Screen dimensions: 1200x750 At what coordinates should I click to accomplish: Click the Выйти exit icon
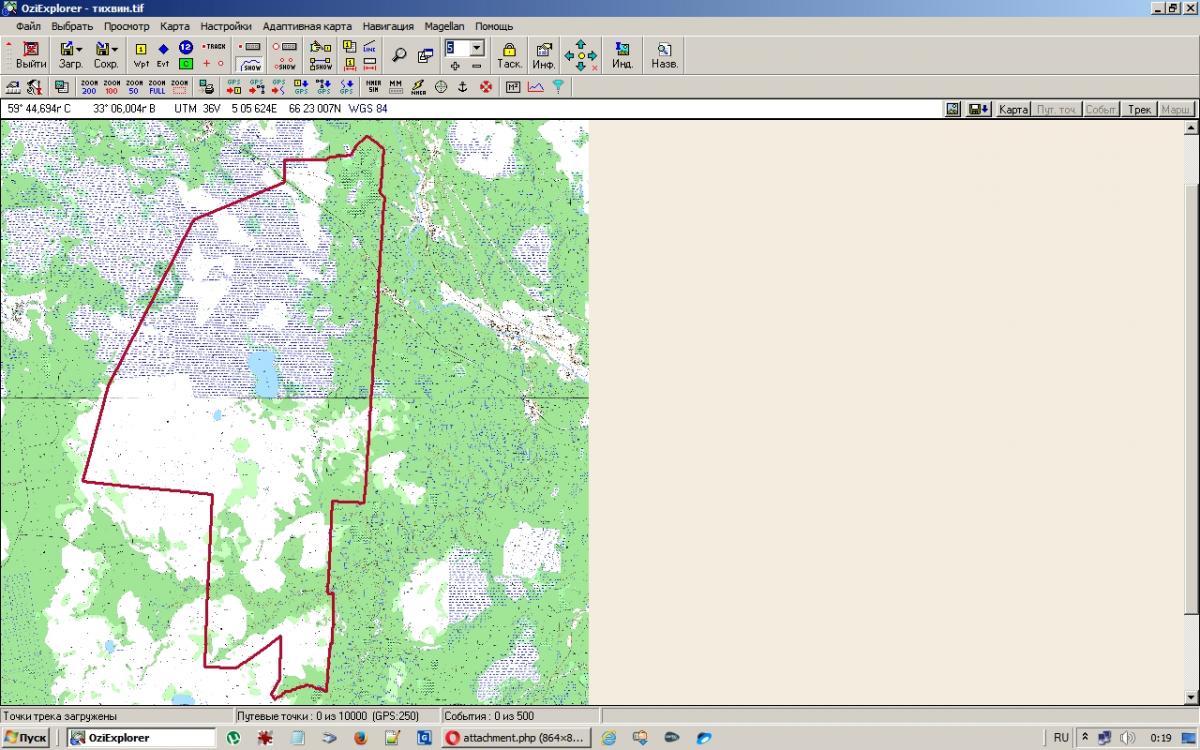(31, 54)
